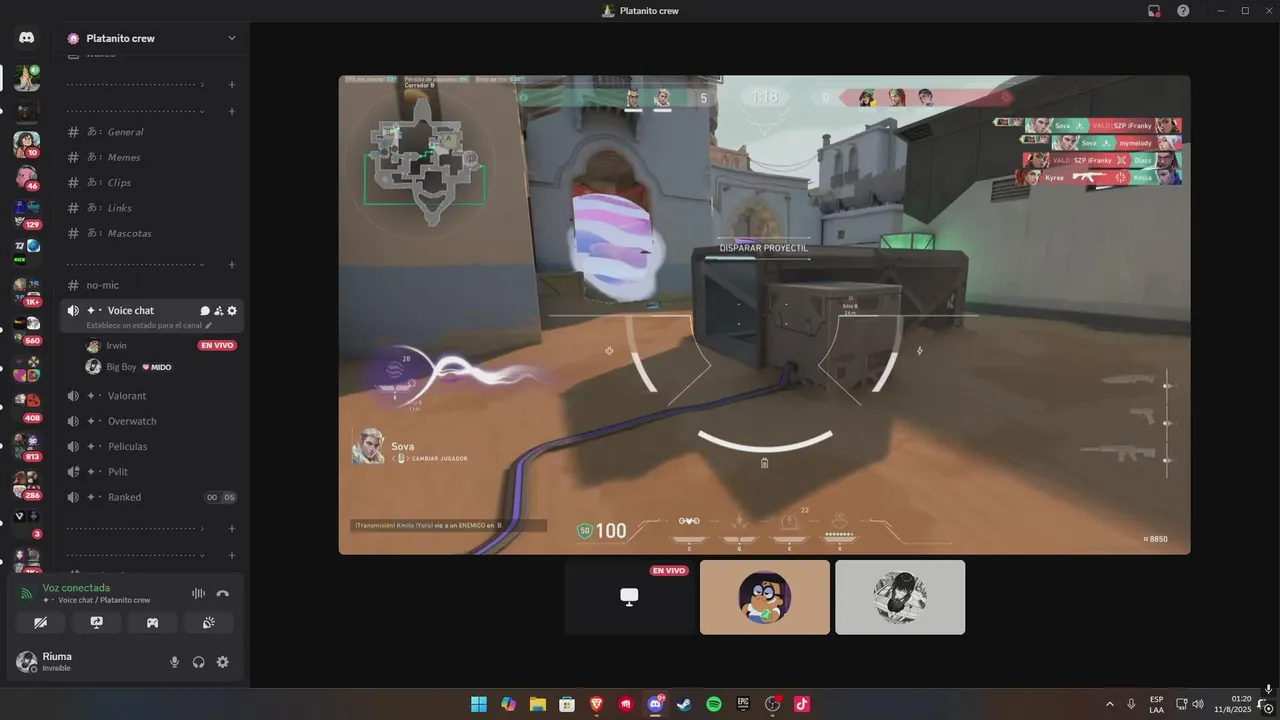This screenshot has height=720, width=1280.
Task: Select the EN VIVO stream tile
Action: [x=630, y=597]
